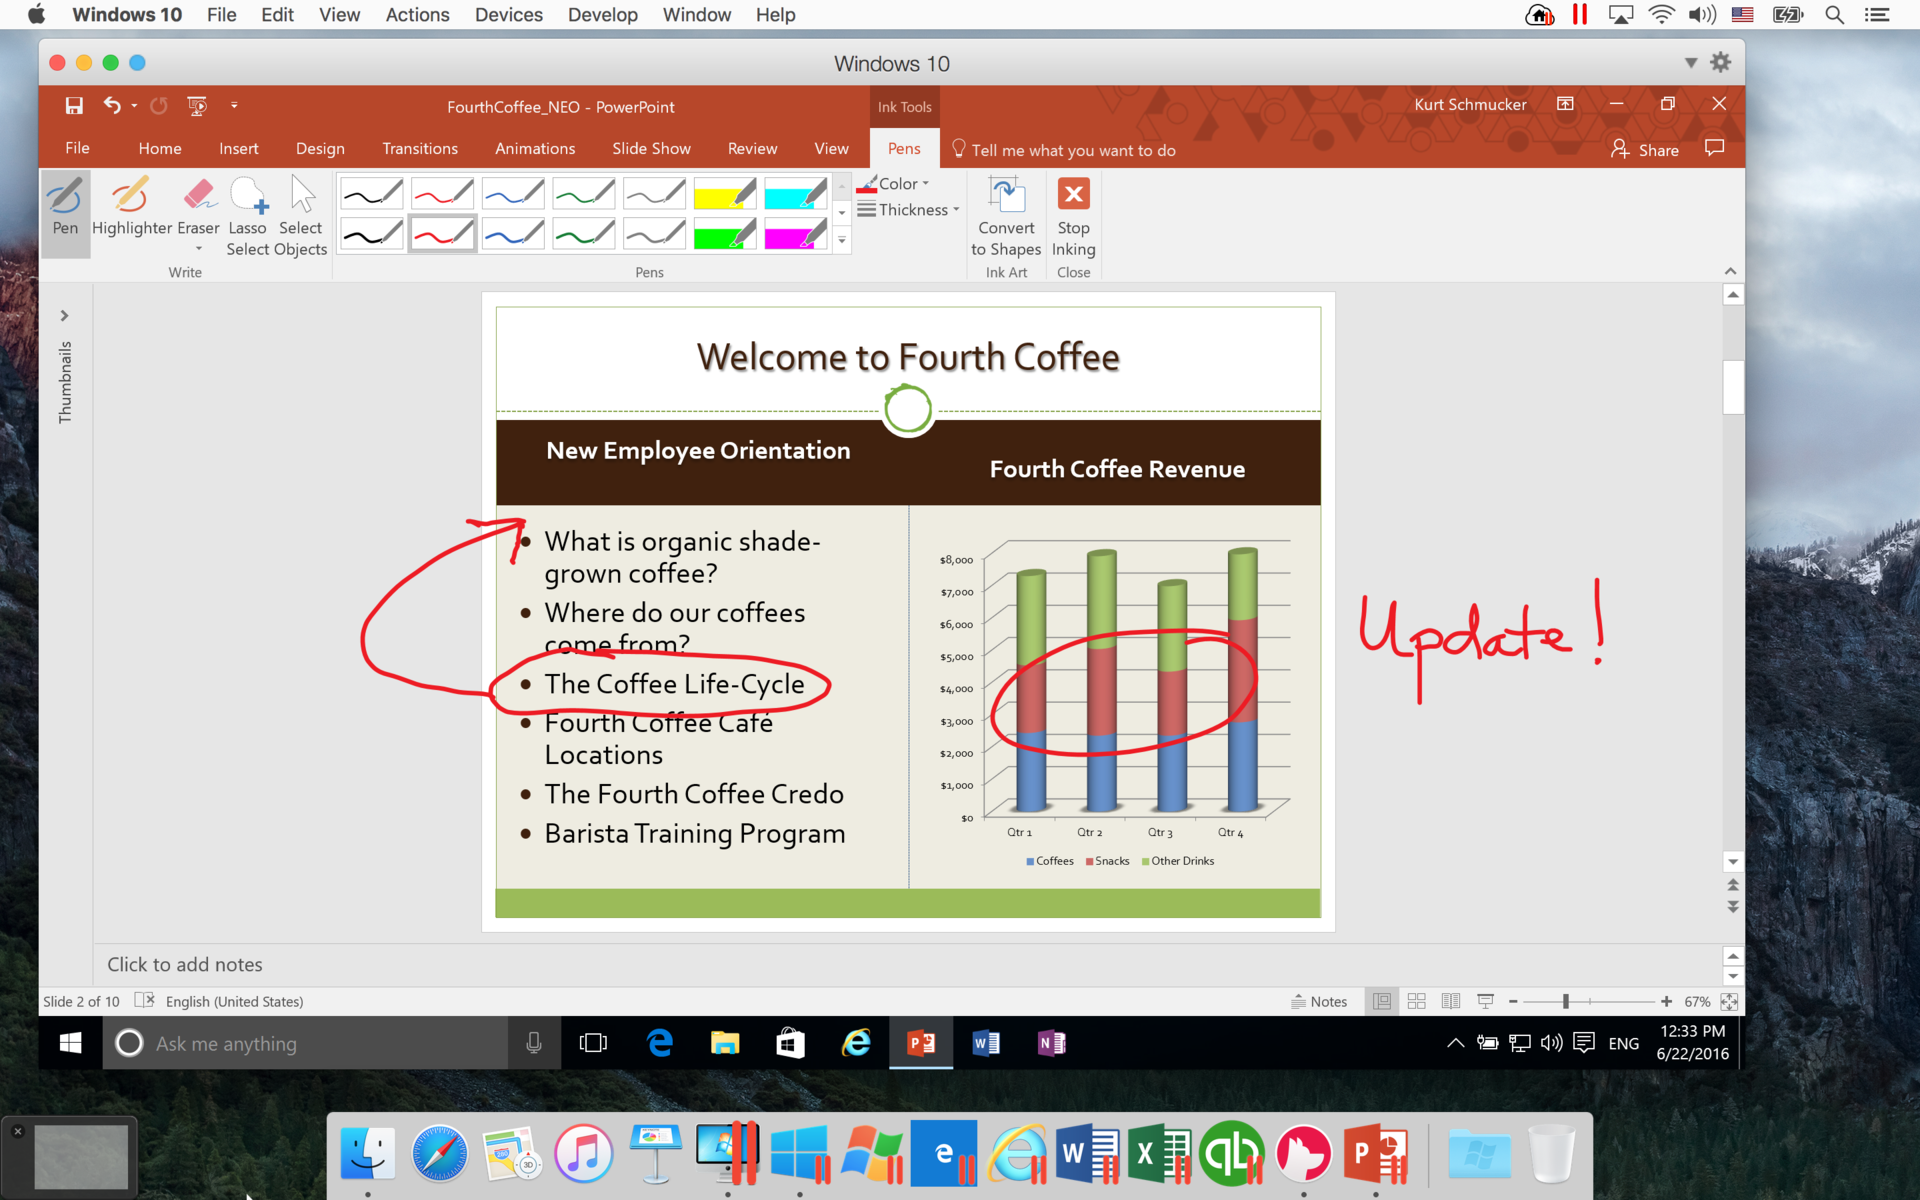Pick the Eraser tool
1920x1200 pixels.
point(198,206)
